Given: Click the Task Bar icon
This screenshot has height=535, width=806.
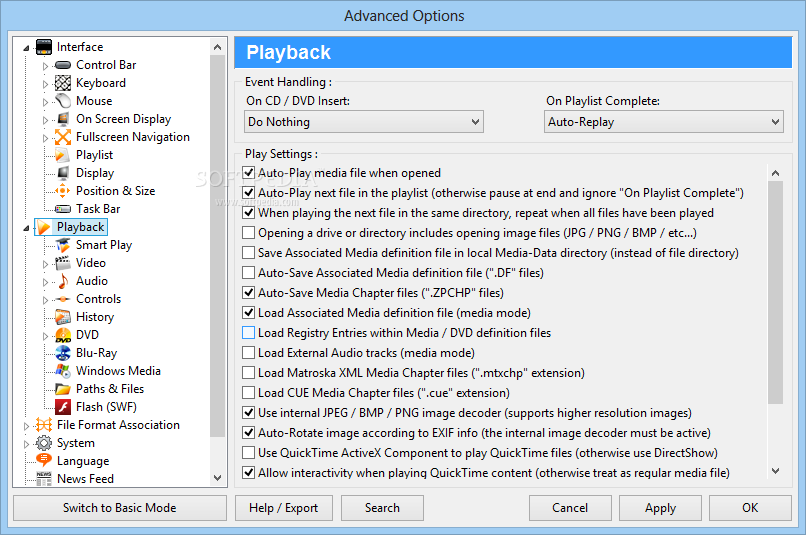Looking at the screenshot, I should click(63, 209).
